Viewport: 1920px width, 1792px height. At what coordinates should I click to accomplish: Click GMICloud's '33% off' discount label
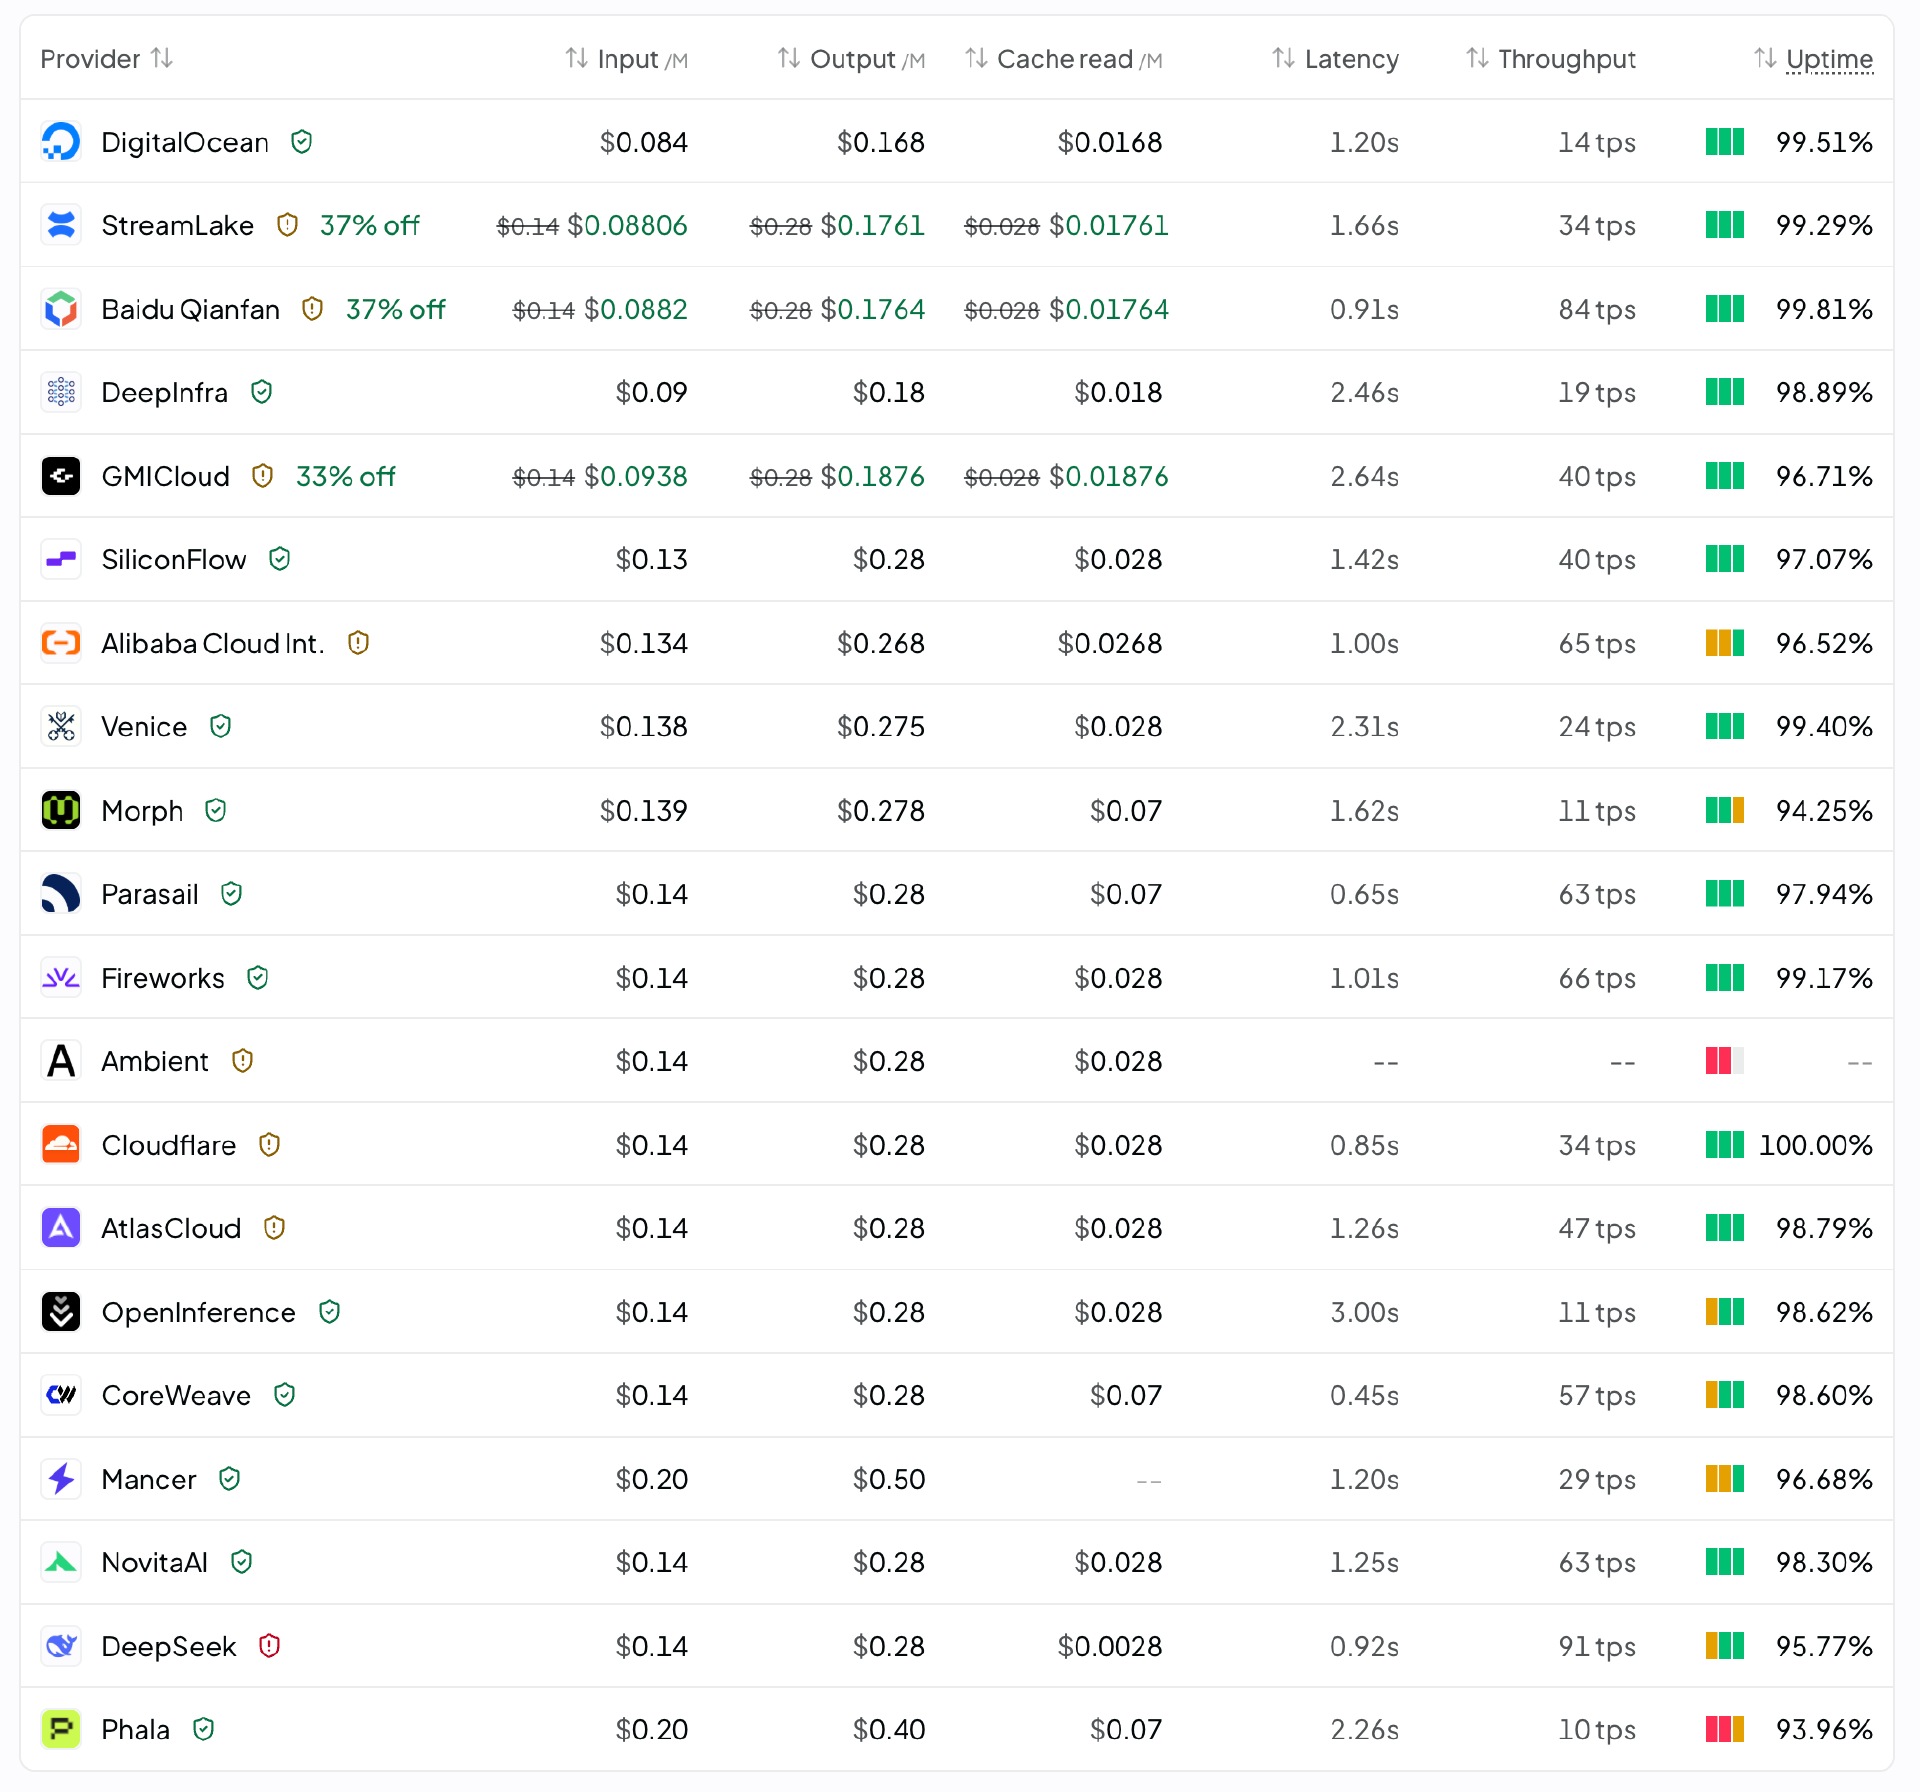346,476
